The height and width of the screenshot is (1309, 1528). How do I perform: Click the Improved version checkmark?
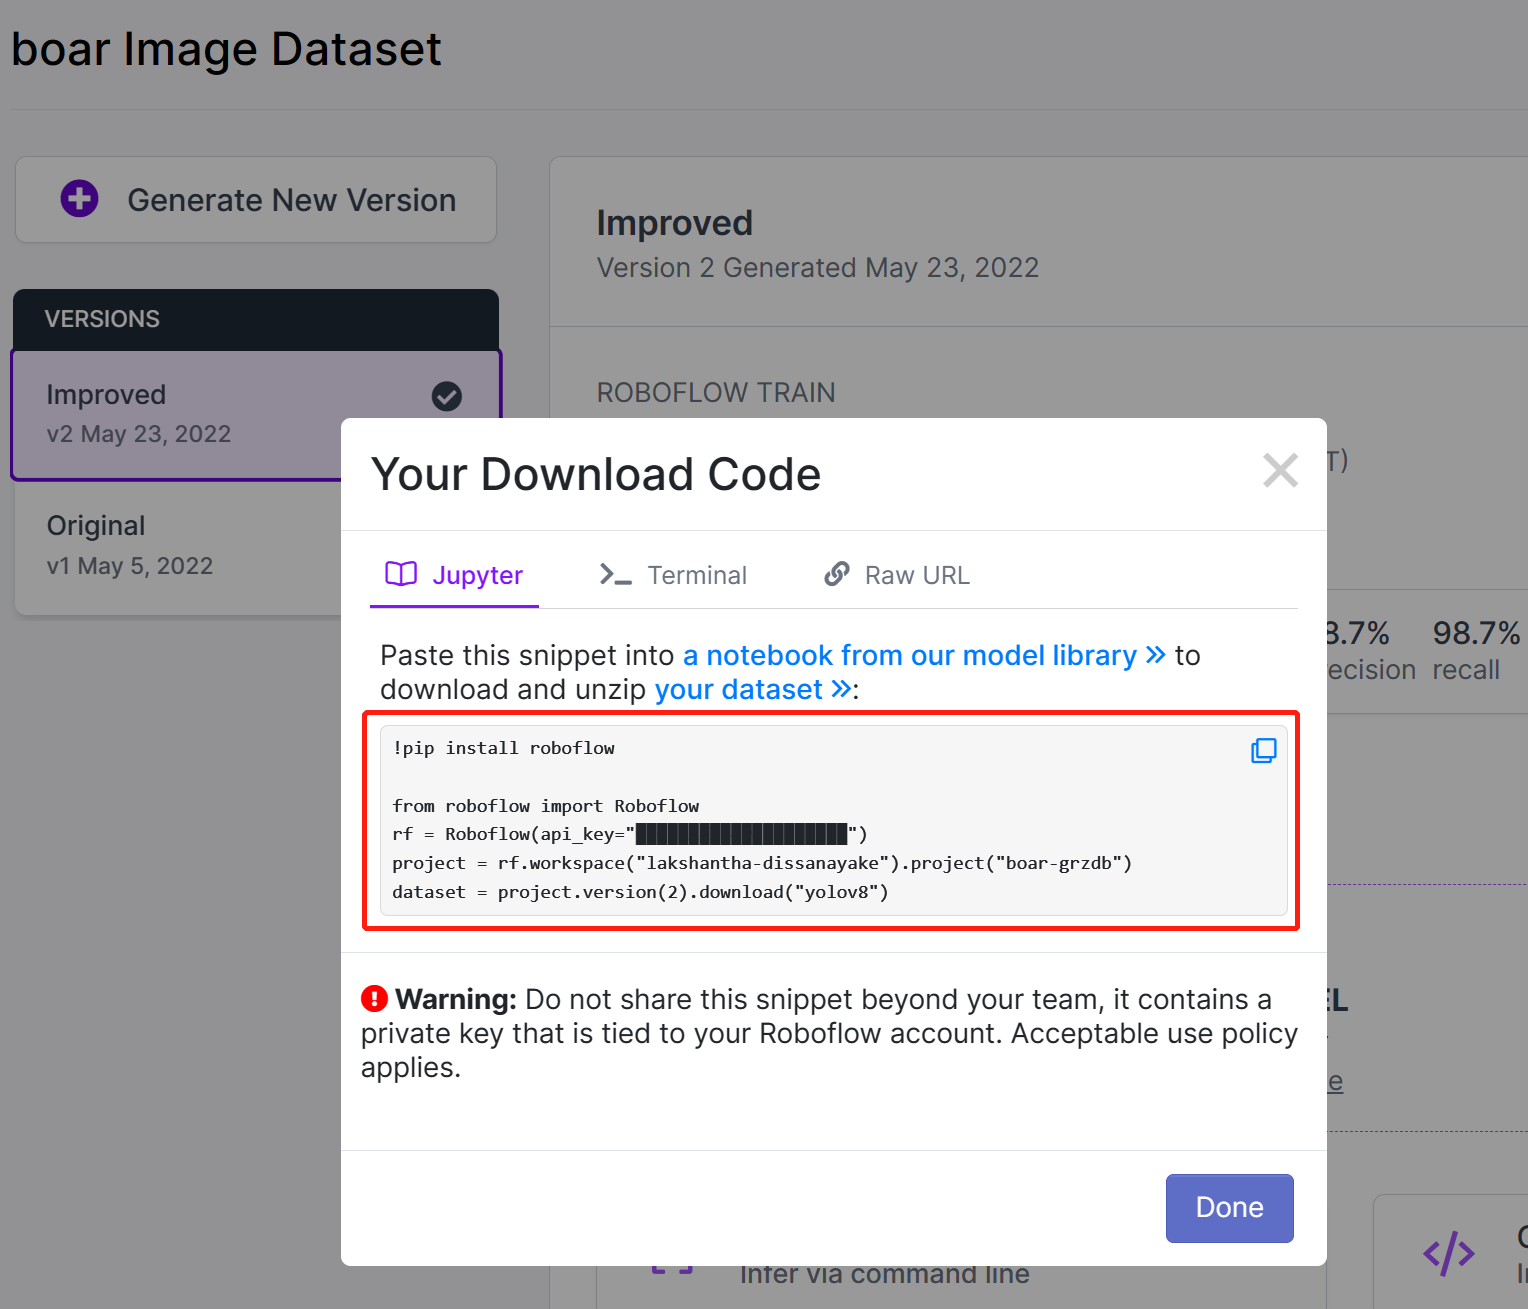tap(447, 396)
